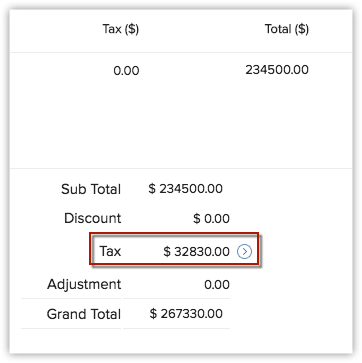Click the Tax ($) column header

(120, 29)
